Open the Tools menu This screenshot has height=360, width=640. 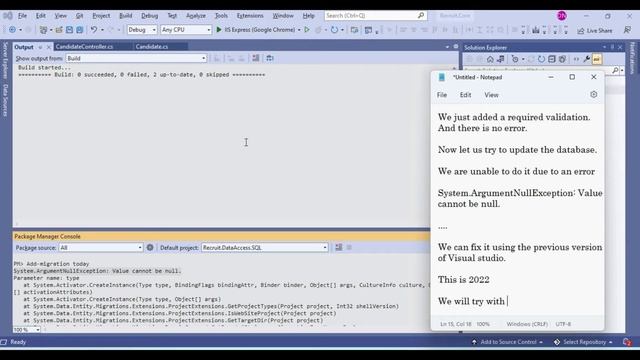[221, 16]
